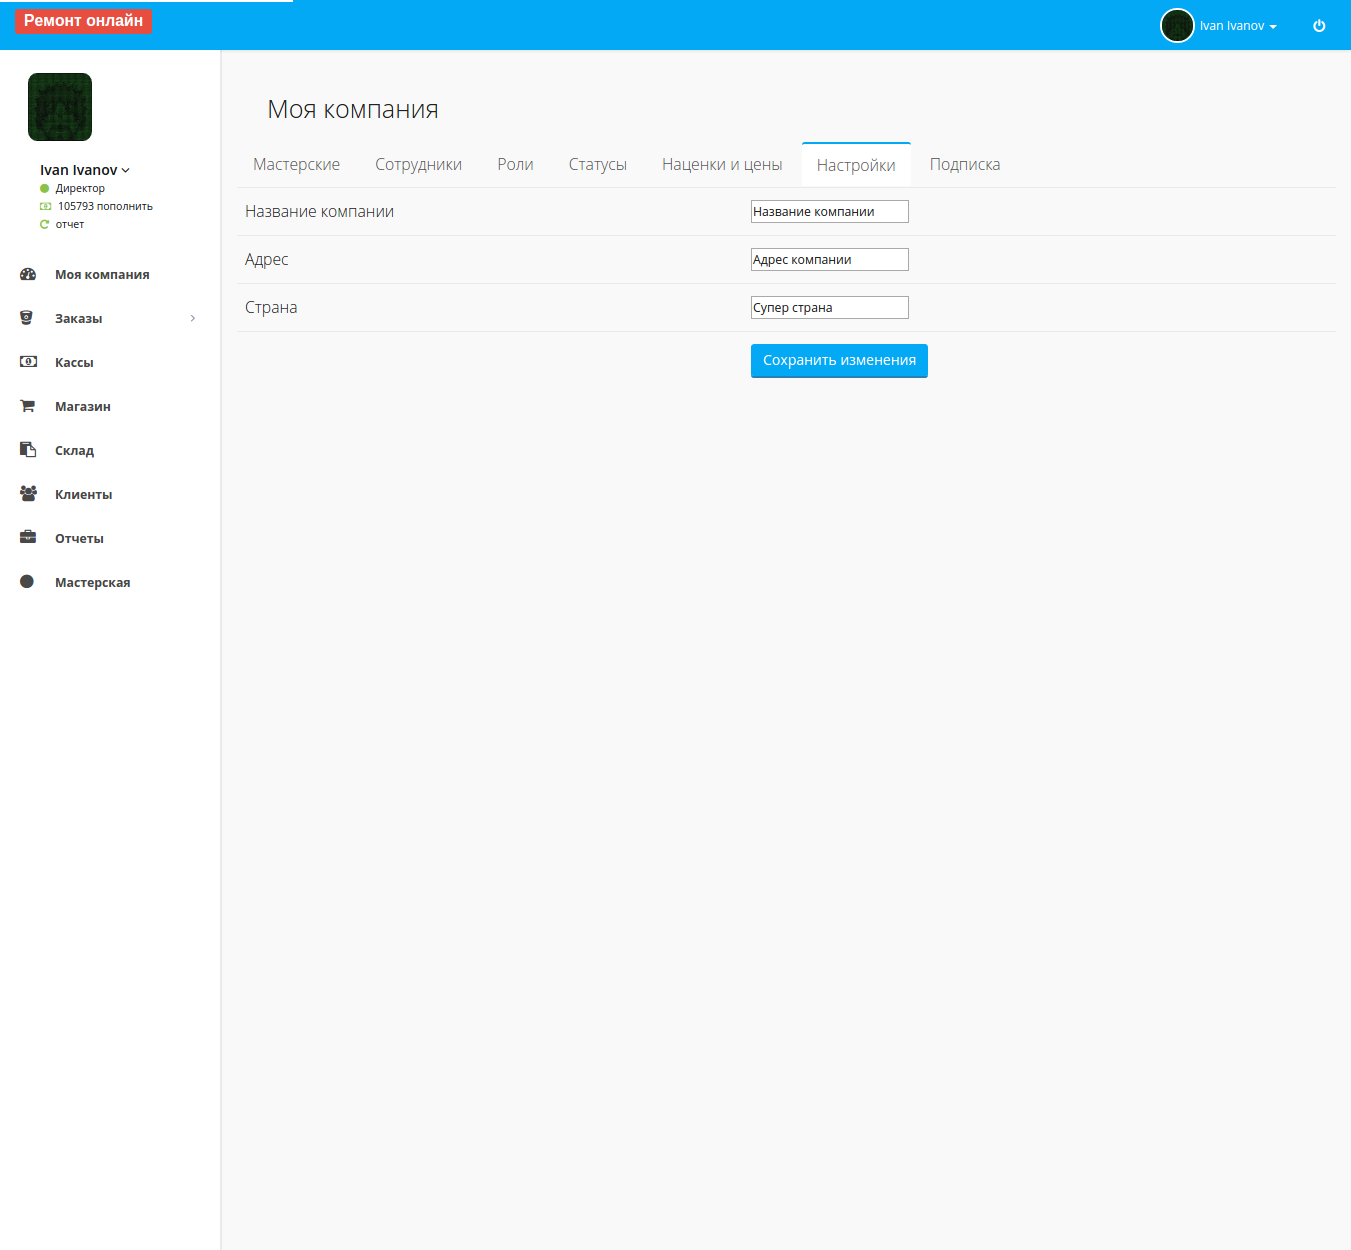Click the dashboard icon for Моя компания
This screenshot has height=1250, width=1351.
[28, 274]
